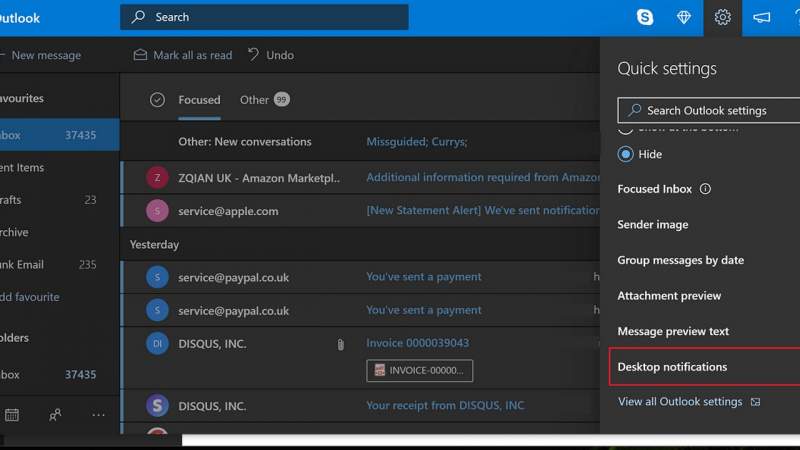Viewport: 800px width, 450px height.
Task: Click Focused Inbox setting label
Action: [x=655, y=189]
